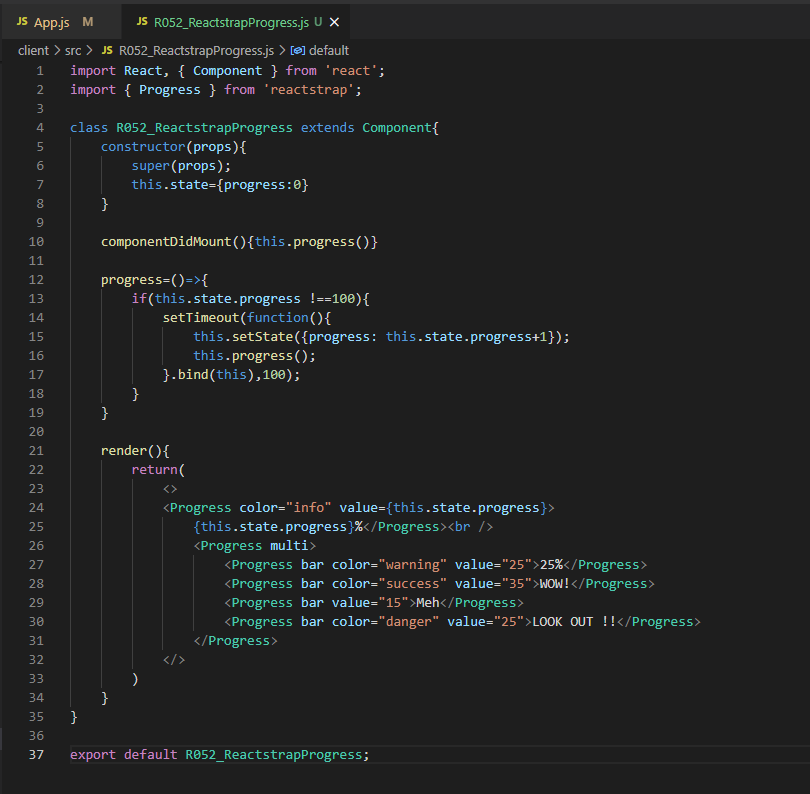
Task: Click the "danger" color value on line 30
Action: [409, 621]
